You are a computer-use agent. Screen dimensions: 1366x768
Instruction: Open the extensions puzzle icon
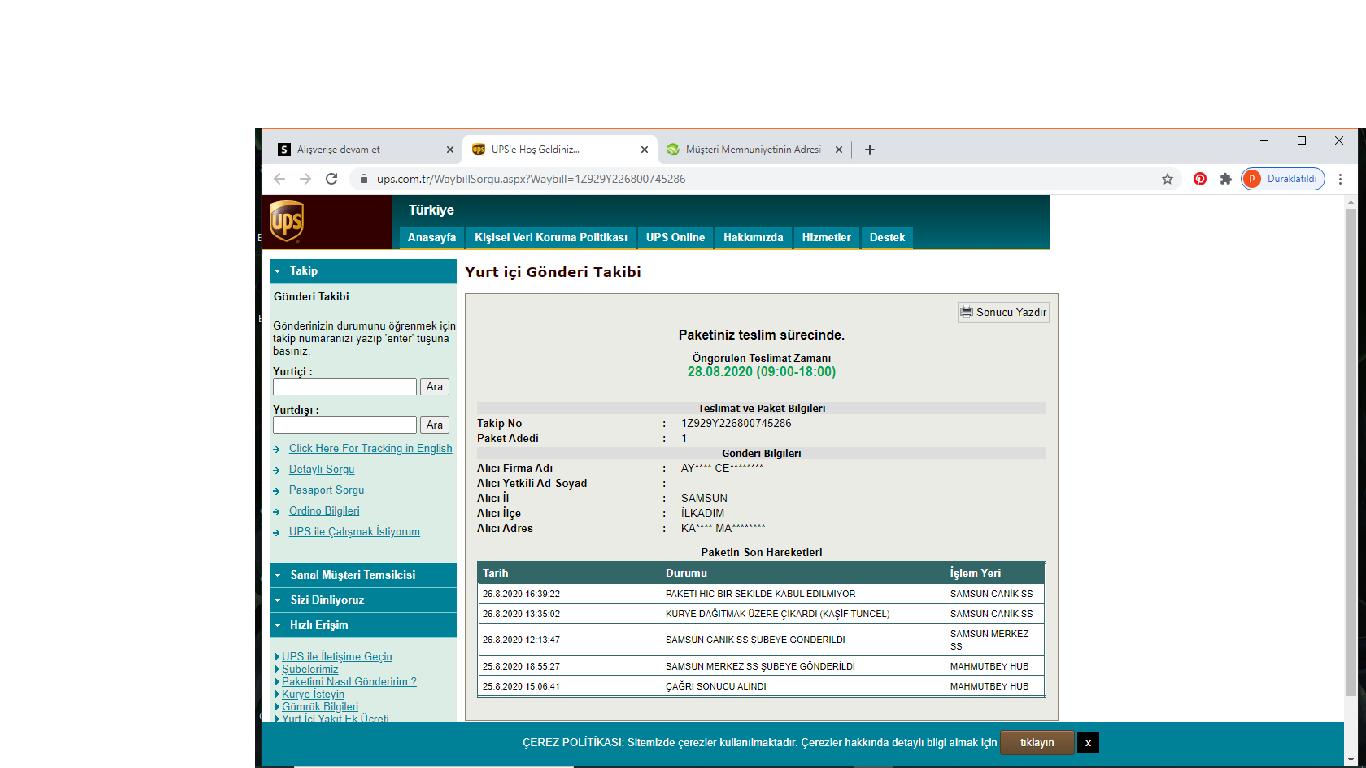coord(1225,179)
